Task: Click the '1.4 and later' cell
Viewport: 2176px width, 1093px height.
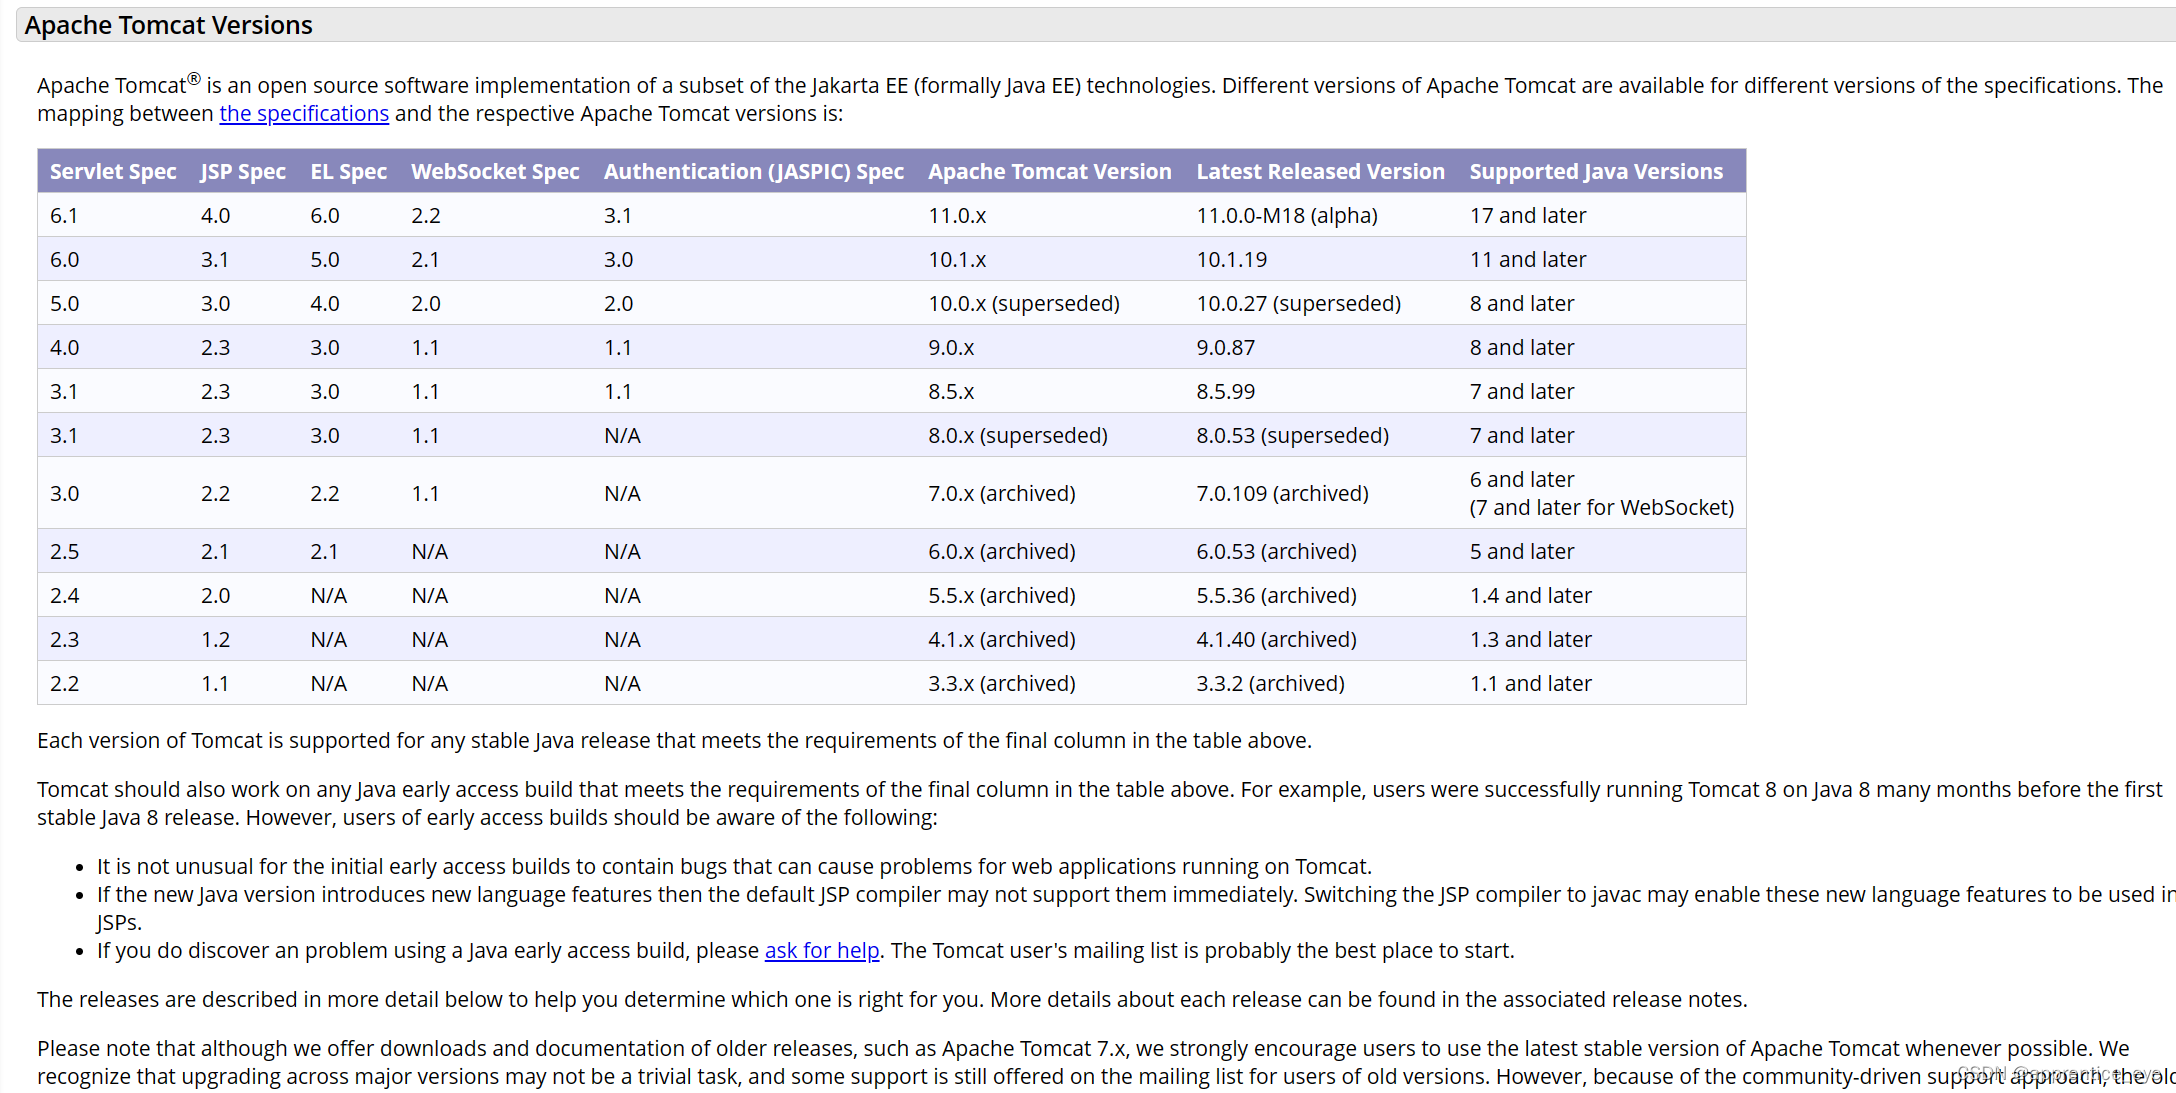Action: tap(1531, 596)
